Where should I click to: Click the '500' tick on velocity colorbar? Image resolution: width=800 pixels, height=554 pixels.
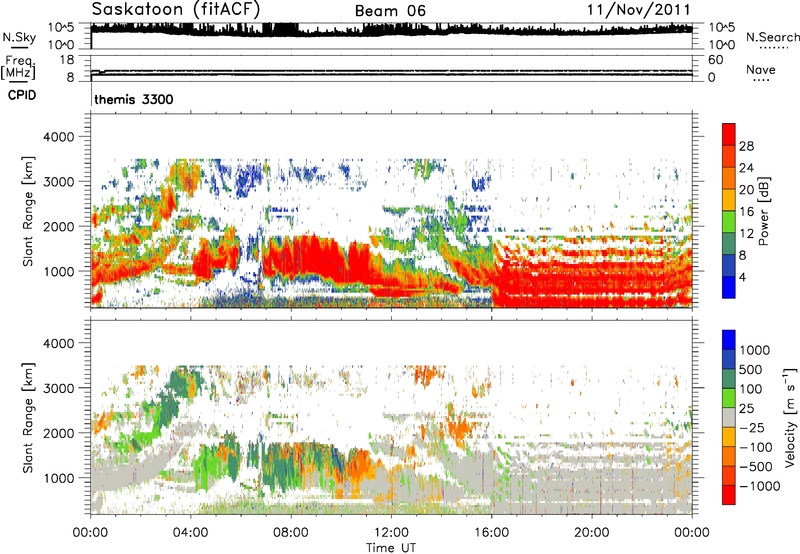click(x=751, y=369)
